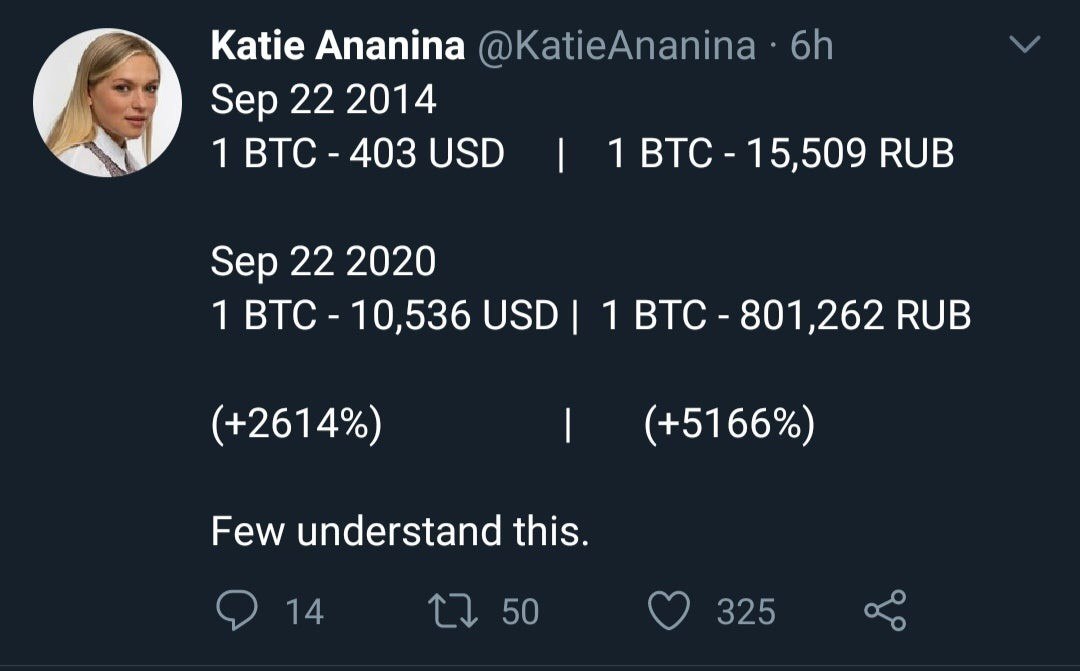Click the display name Katie Ananina
The image size is (1080, 671).
338,46
